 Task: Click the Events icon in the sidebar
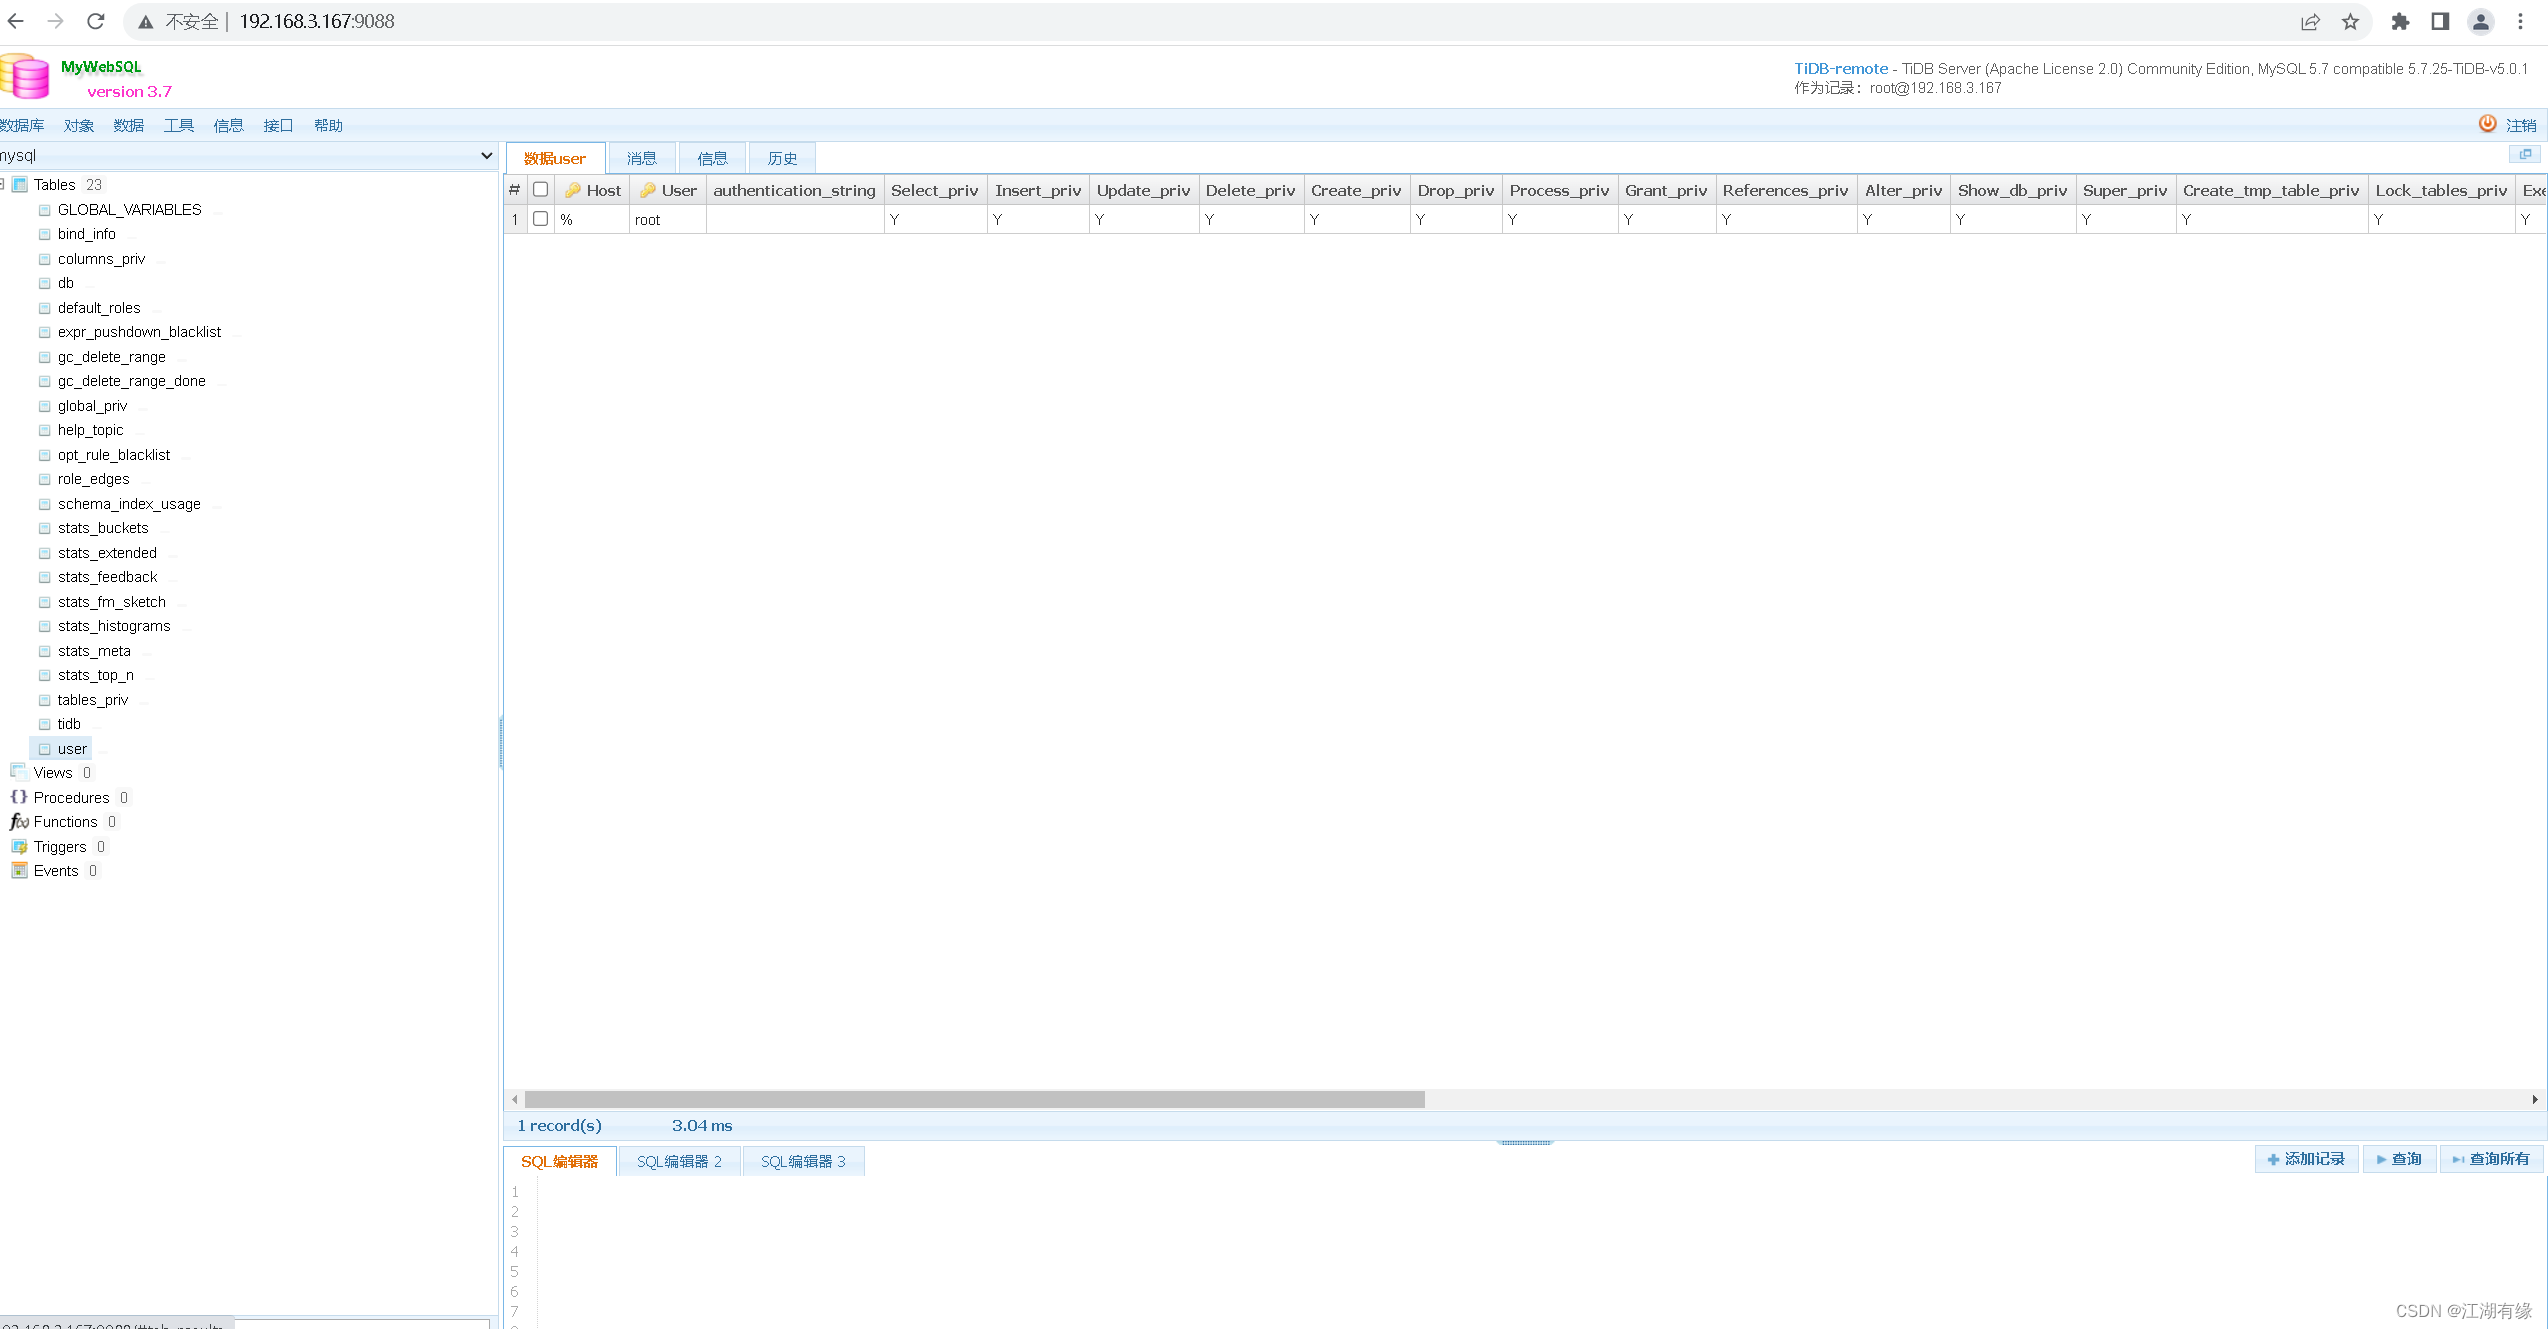coord(19,870)
